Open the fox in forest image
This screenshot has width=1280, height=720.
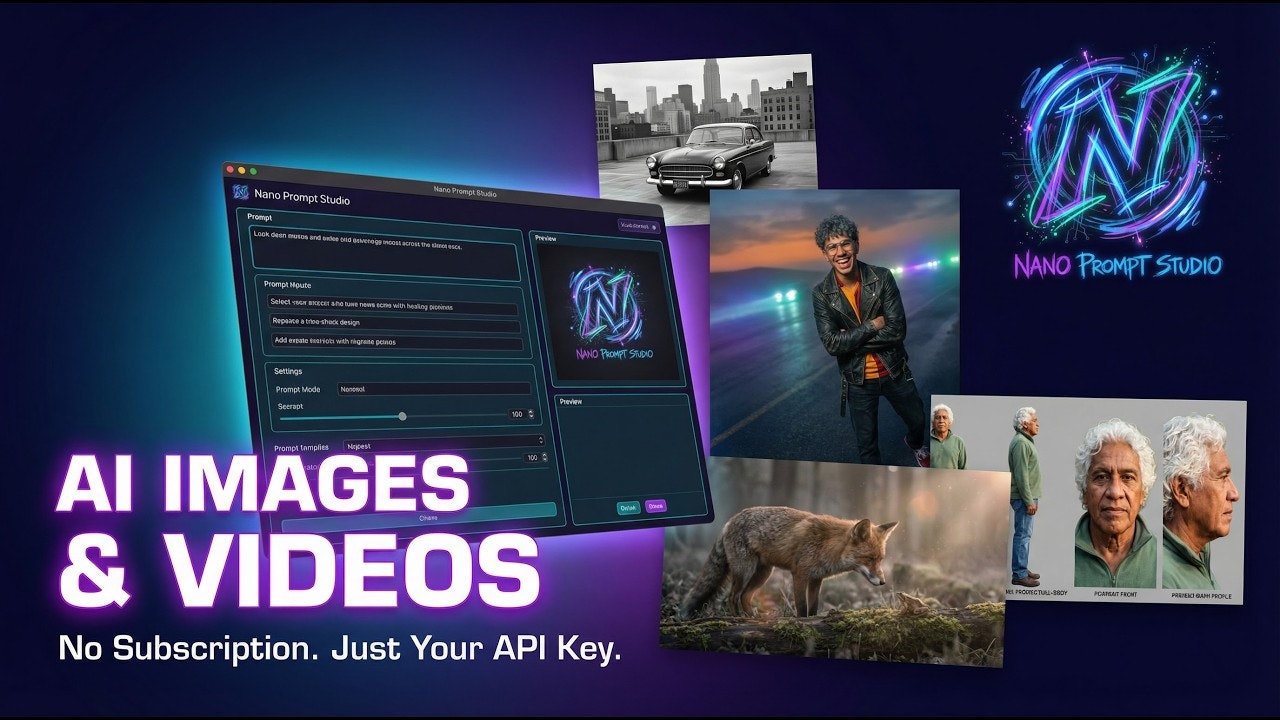835,560
